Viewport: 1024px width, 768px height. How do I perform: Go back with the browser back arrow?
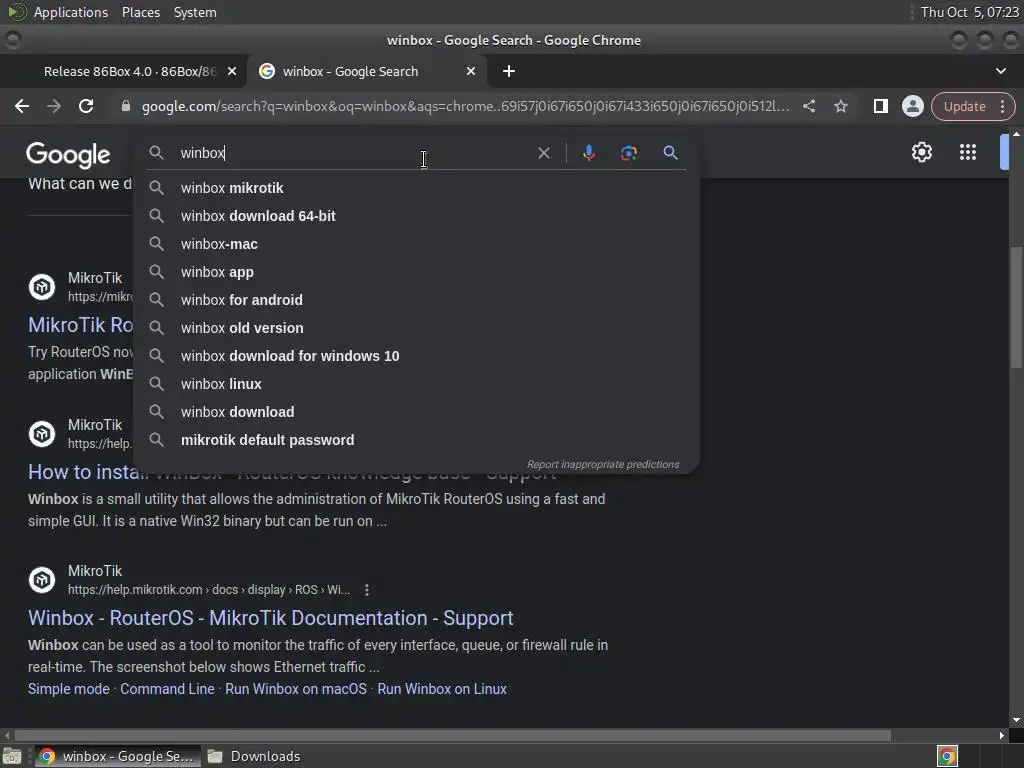pos(22,106)
